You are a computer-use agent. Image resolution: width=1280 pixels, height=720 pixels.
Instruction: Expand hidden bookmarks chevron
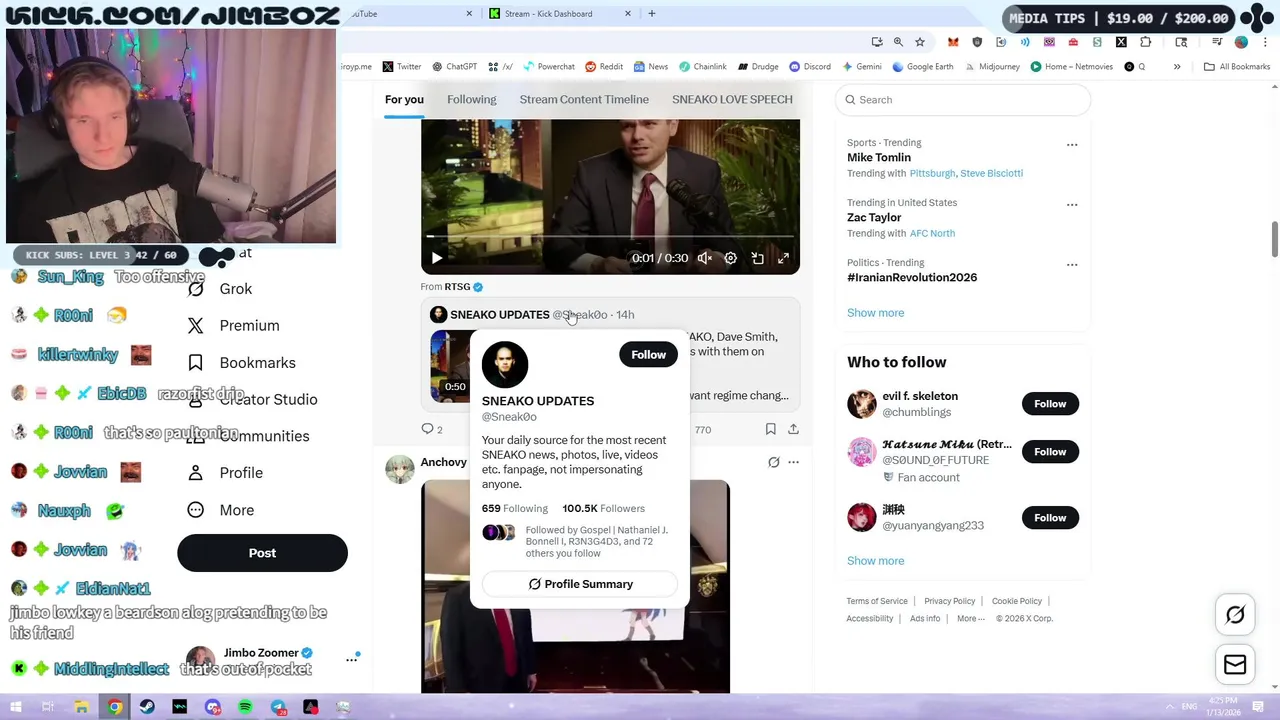(x=1177, y=67)
